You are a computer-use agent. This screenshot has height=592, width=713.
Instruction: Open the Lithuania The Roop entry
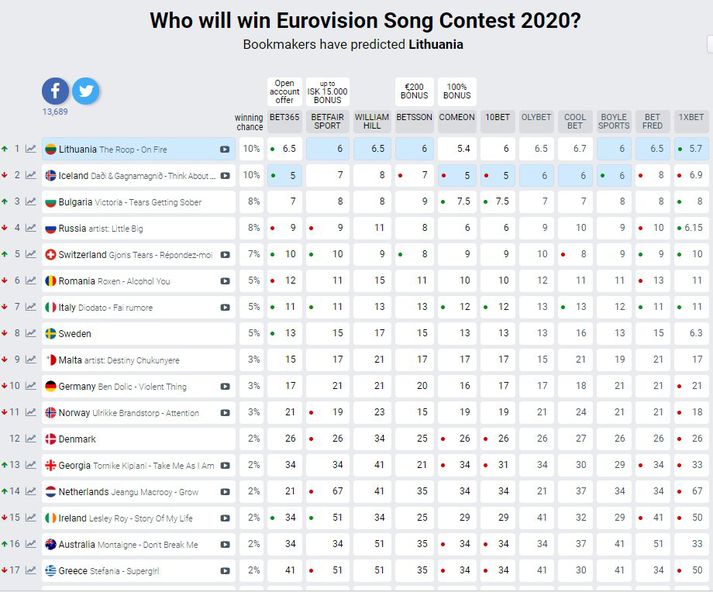(x=130, y=150)
